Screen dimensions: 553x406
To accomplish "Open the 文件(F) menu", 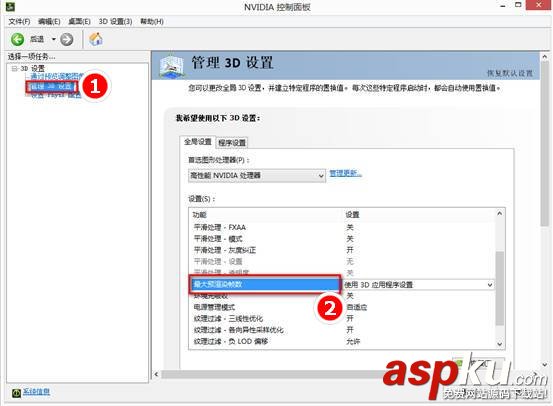I will (x=19, y=22).
